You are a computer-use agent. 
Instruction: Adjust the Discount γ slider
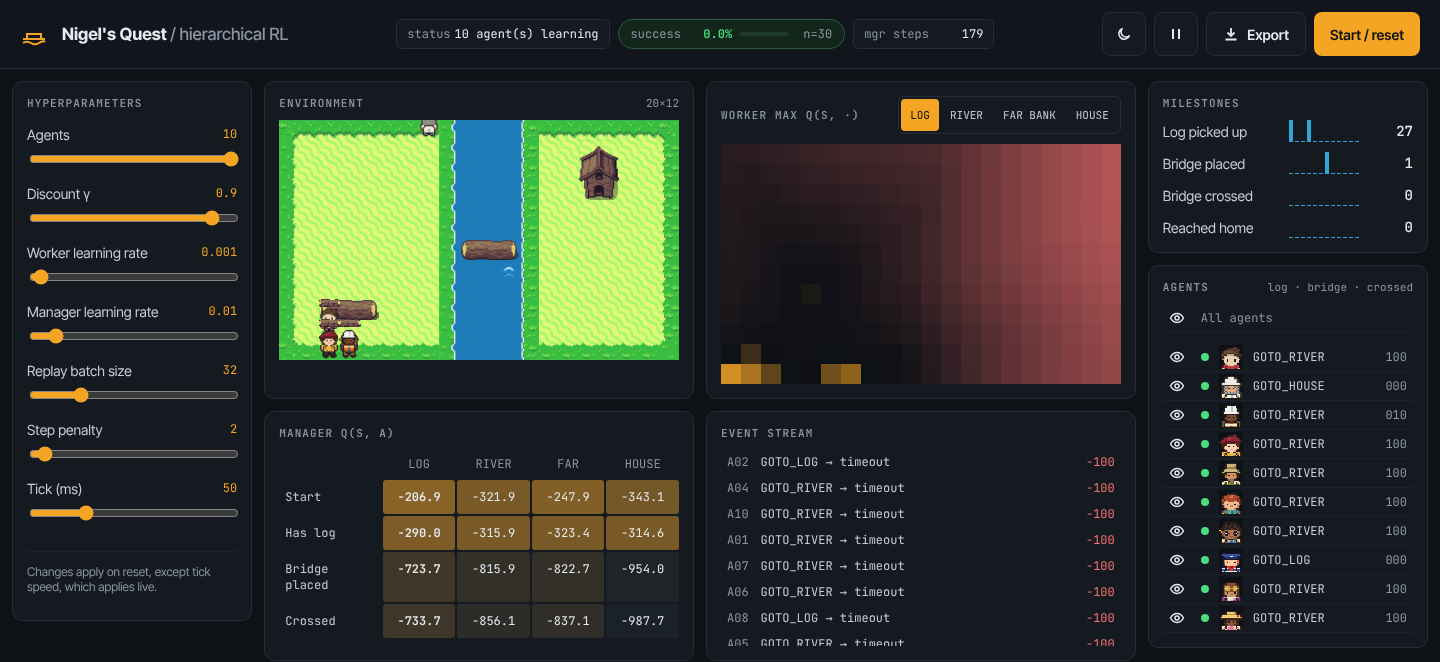pyautogui.click(x=134, y=218)
